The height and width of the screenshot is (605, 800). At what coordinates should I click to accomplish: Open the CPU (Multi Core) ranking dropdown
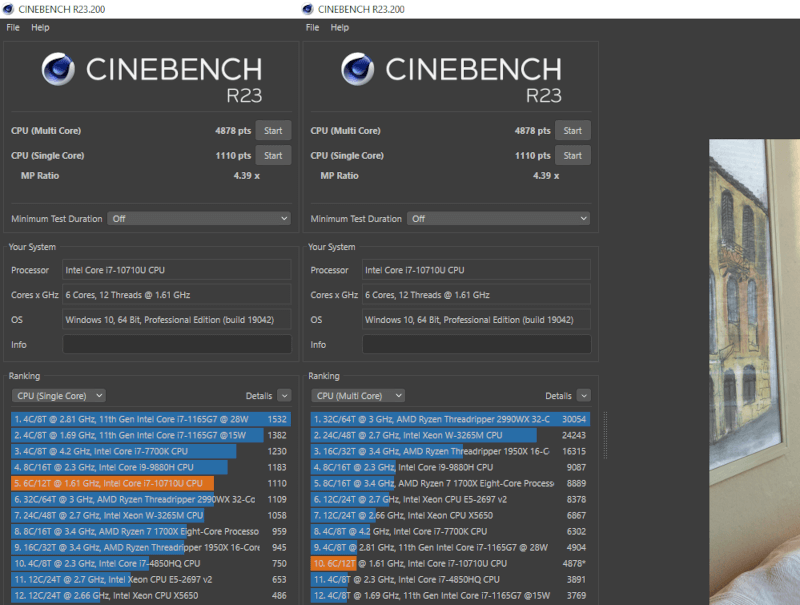pos(356,396)
